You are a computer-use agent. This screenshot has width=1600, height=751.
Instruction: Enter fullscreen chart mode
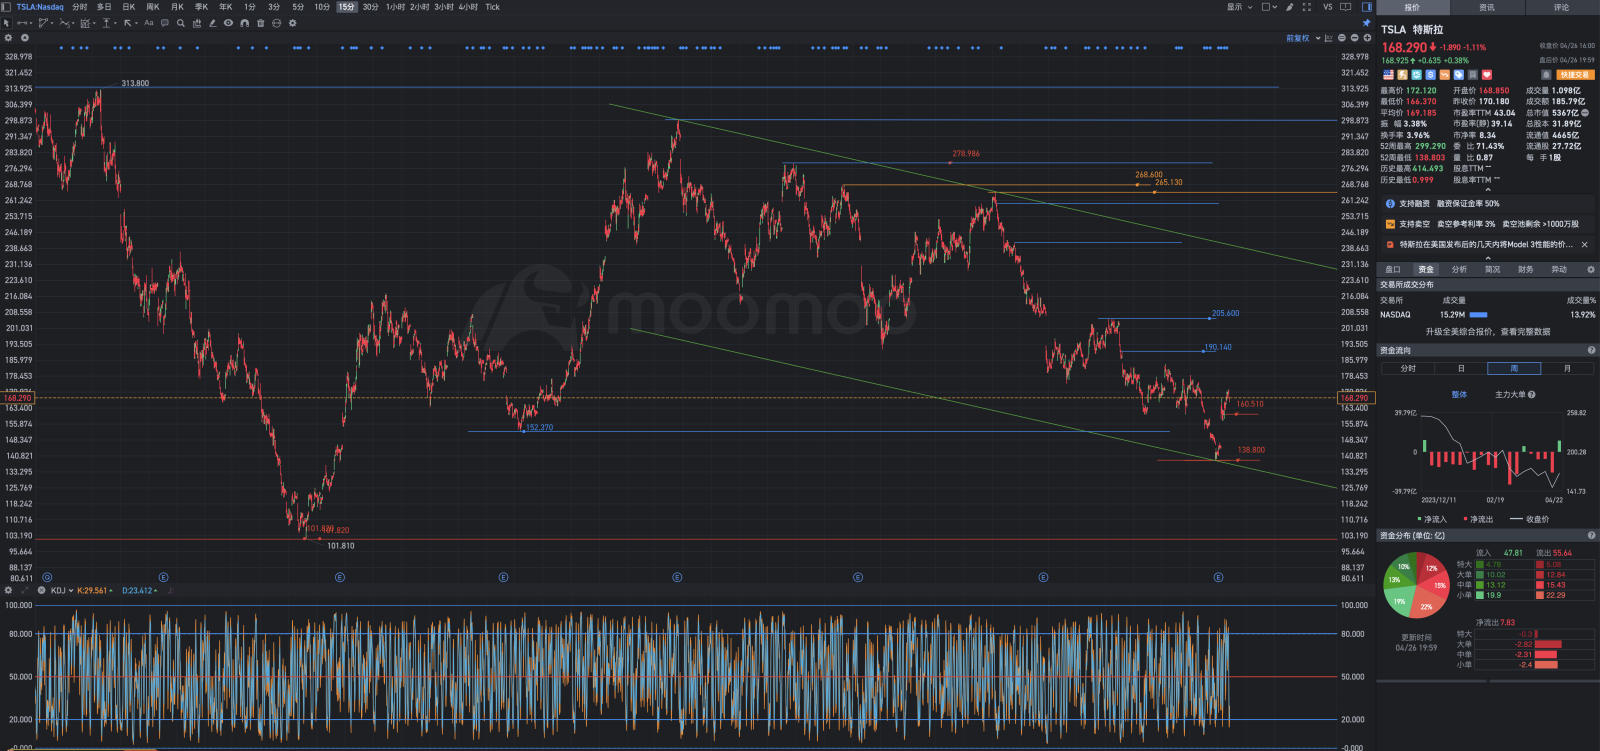(x=1307, y=7)
